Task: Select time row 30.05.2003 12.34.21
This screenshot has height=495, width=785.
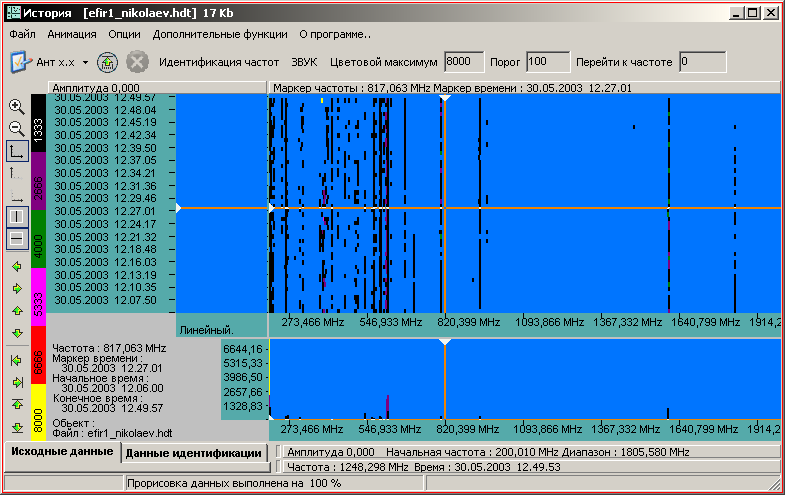Action: coord(105,173)
